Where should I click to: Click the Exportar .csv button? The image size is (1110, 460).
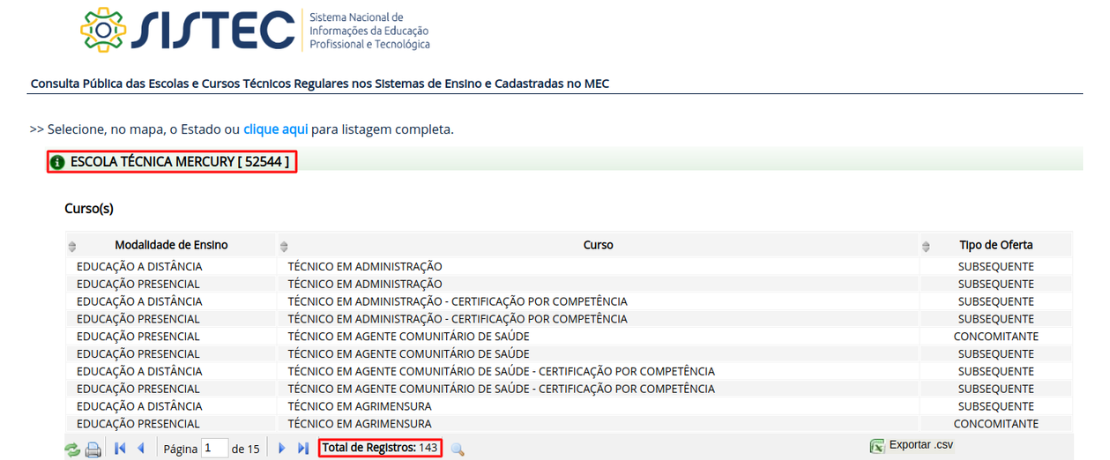[x=912, y=447]
